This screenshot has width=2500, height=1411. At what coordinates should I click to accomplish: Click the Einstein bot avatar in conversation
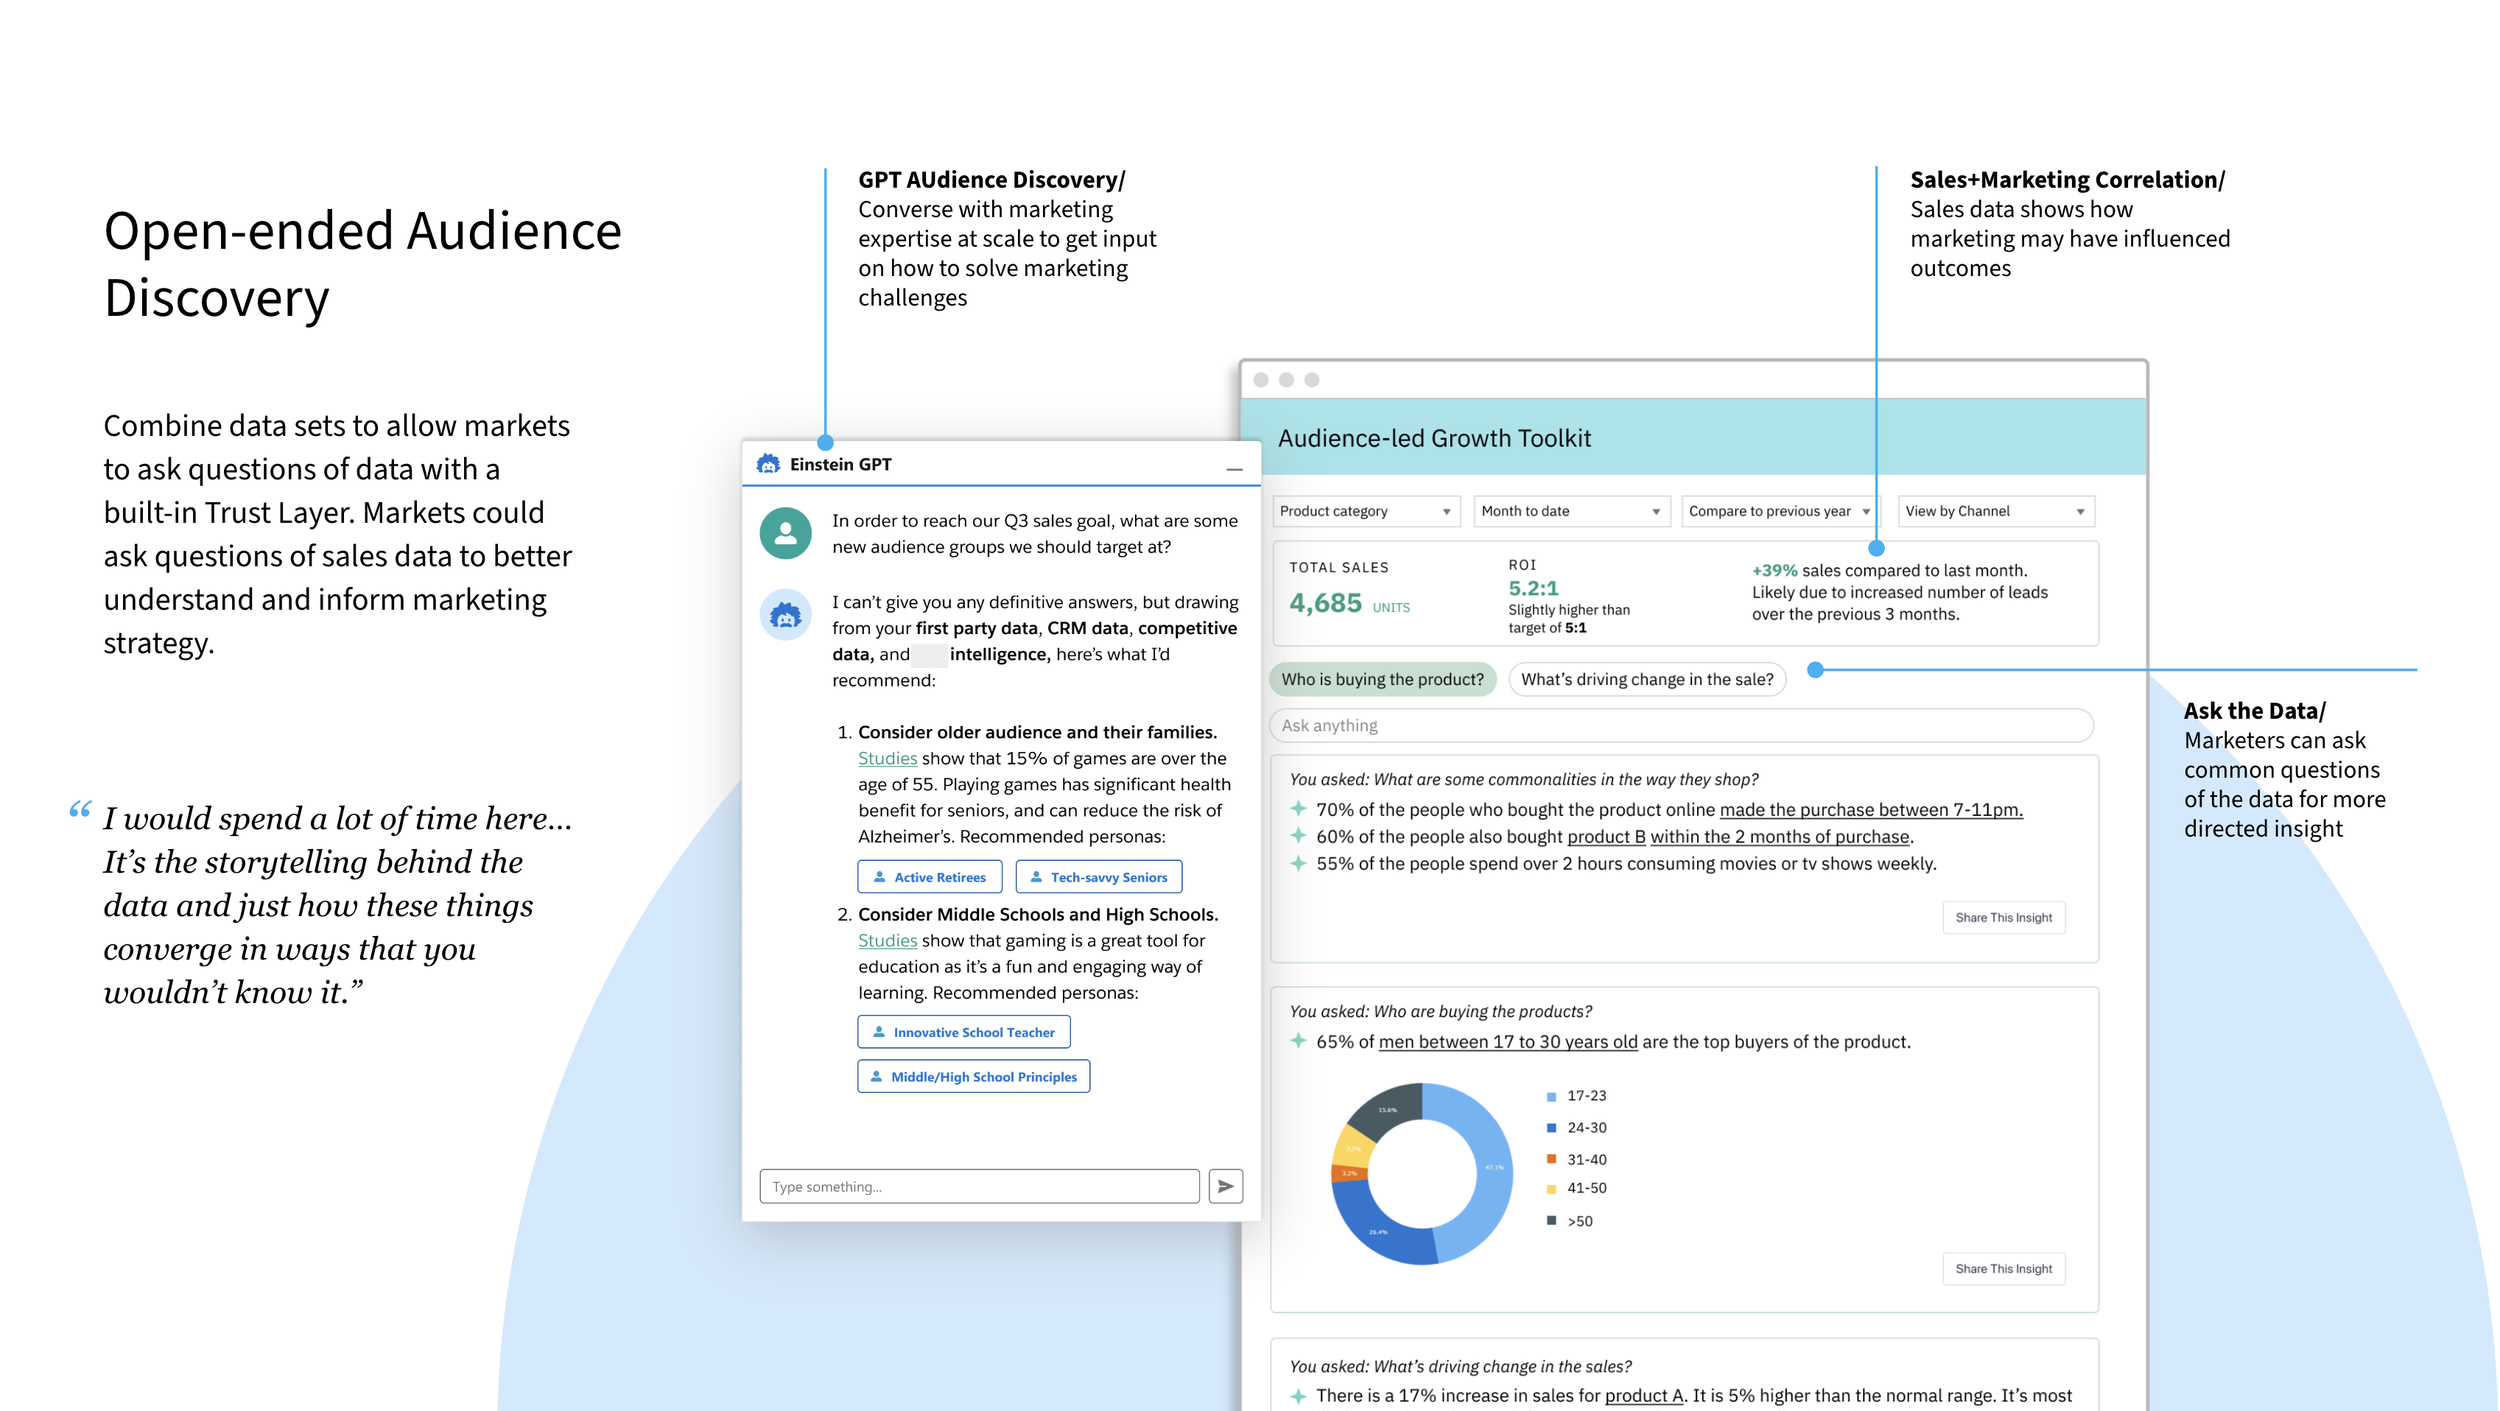785,615
